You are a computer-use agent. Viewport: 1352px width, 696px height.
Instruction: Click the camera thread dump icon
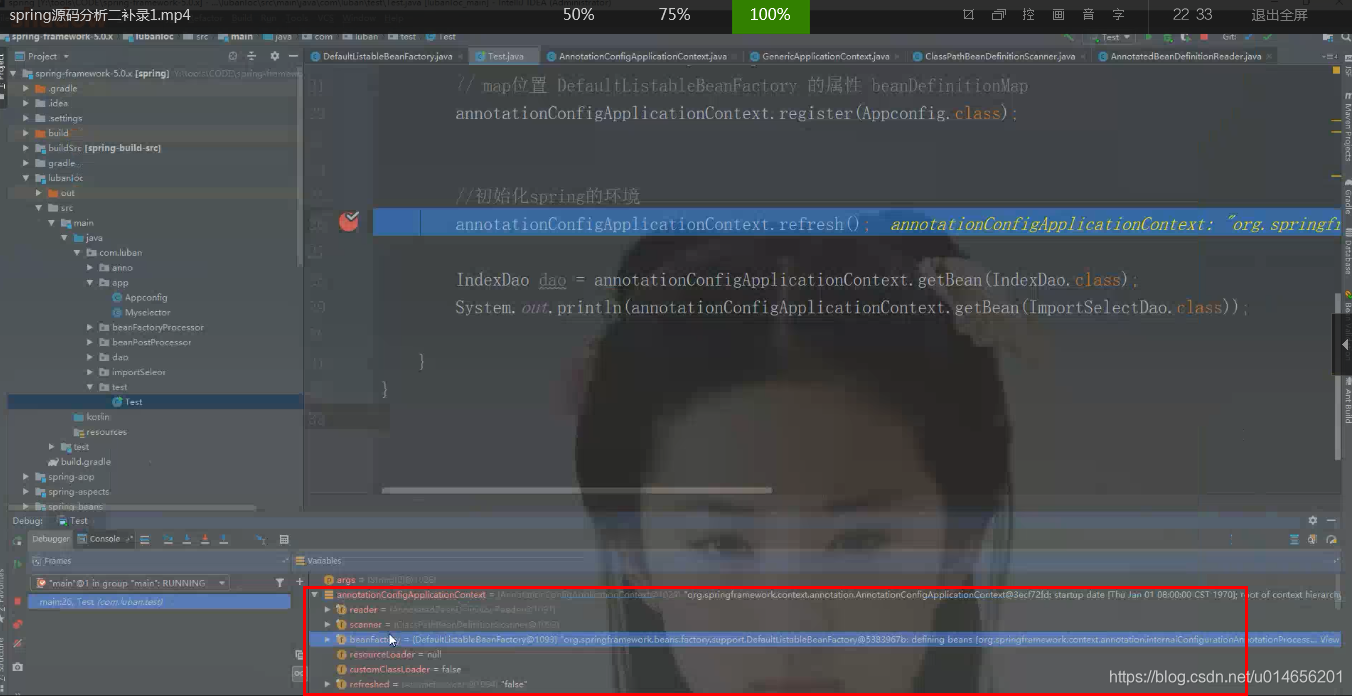point(17,667)
